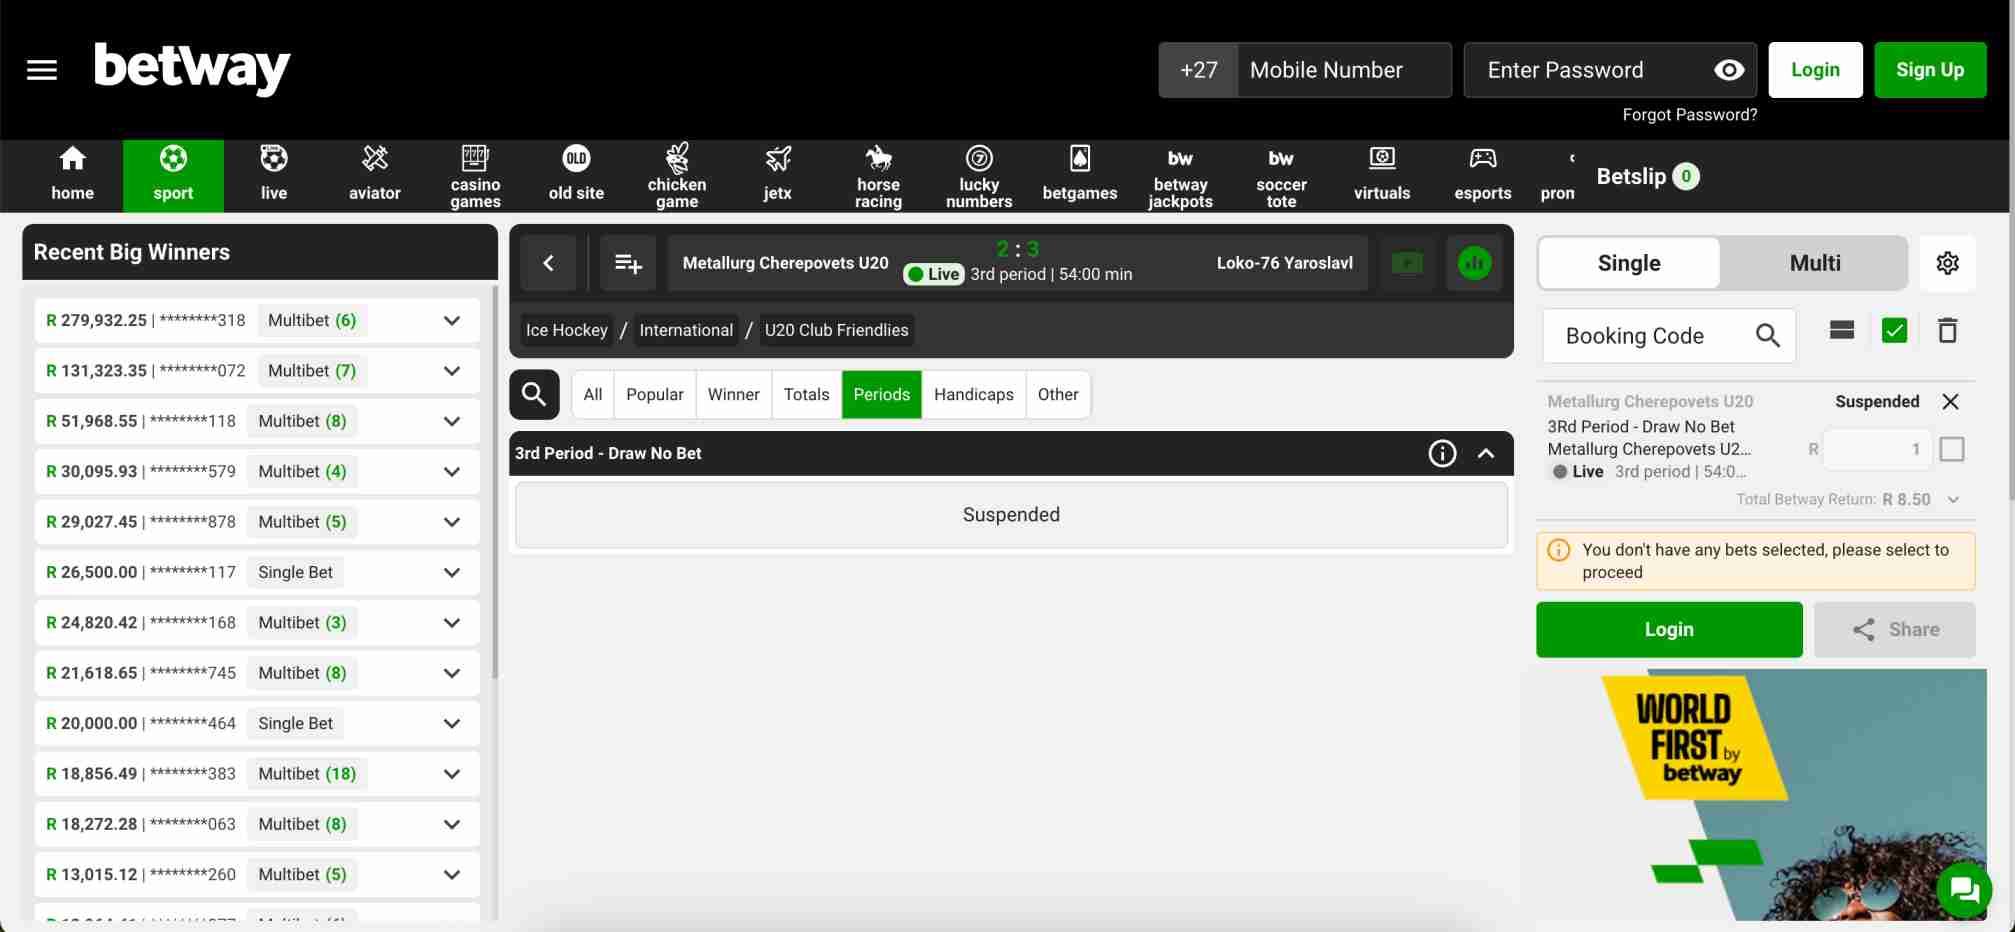Open the hamburger main menu
2015x932 pixels.
(x=42, y=70)
